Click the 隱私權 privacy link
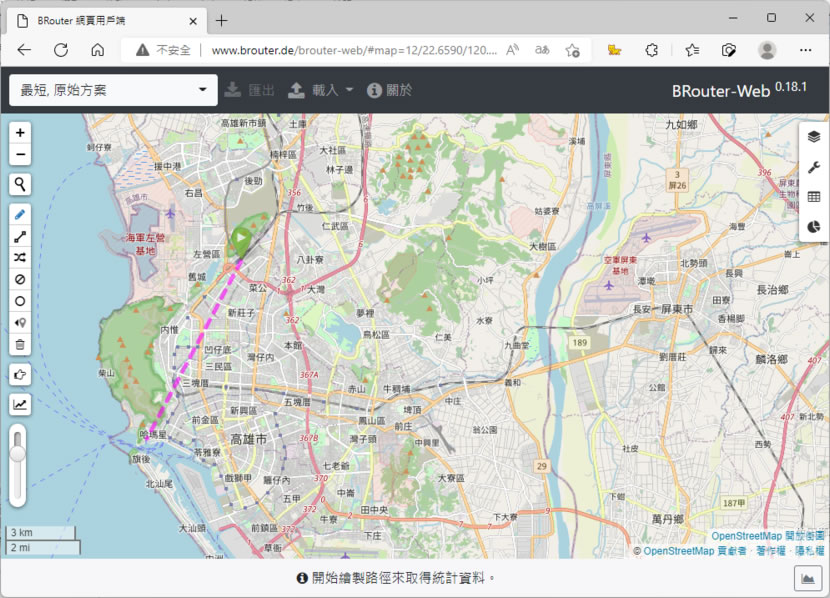Viewport: 830px width, 598px height. pos(809,551)
